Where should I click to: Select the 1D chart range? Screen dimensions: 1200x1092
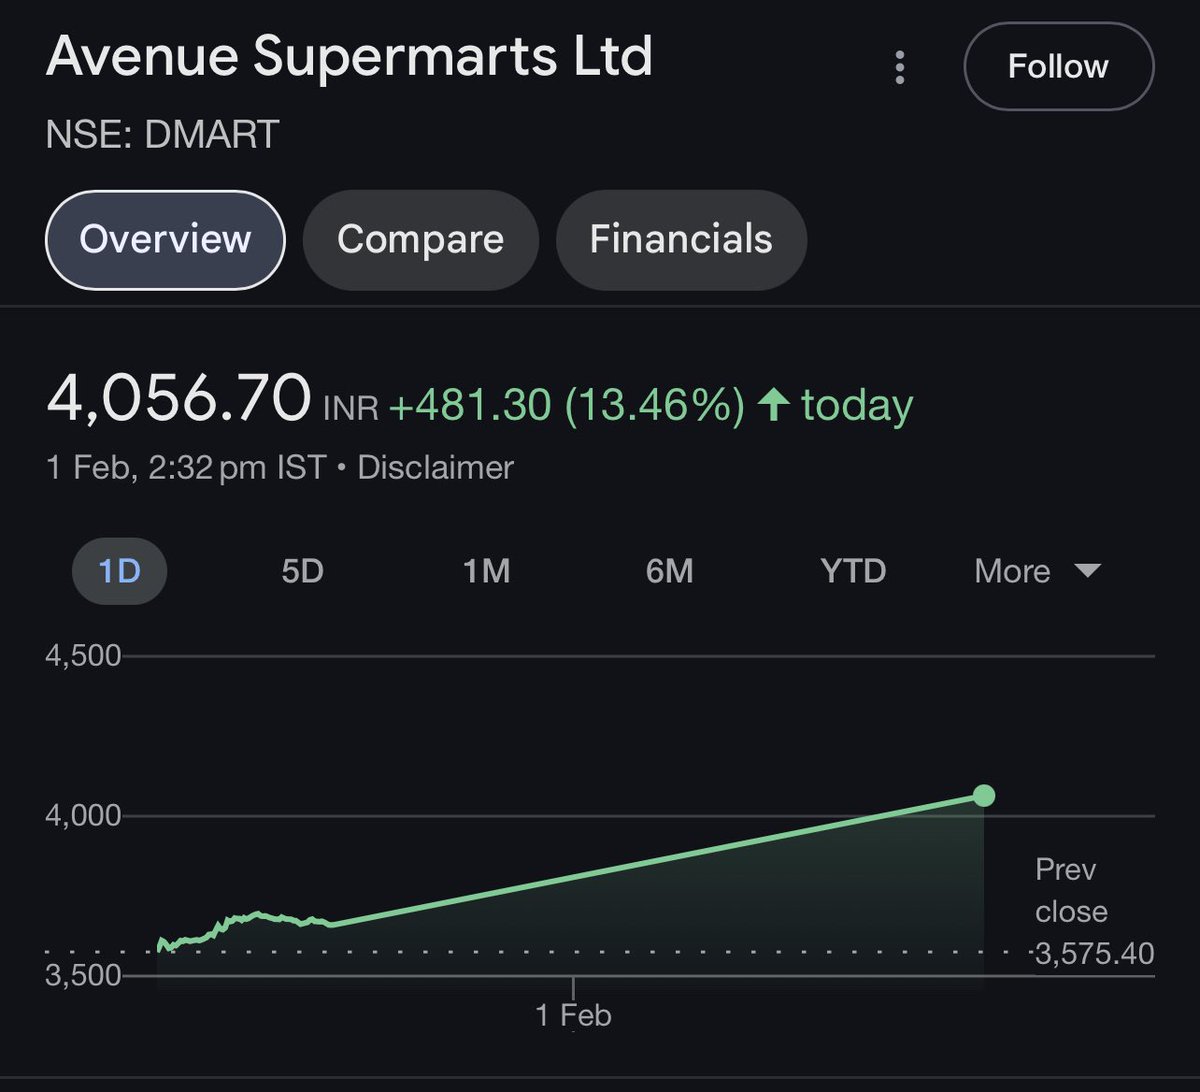tap(119, 572)
